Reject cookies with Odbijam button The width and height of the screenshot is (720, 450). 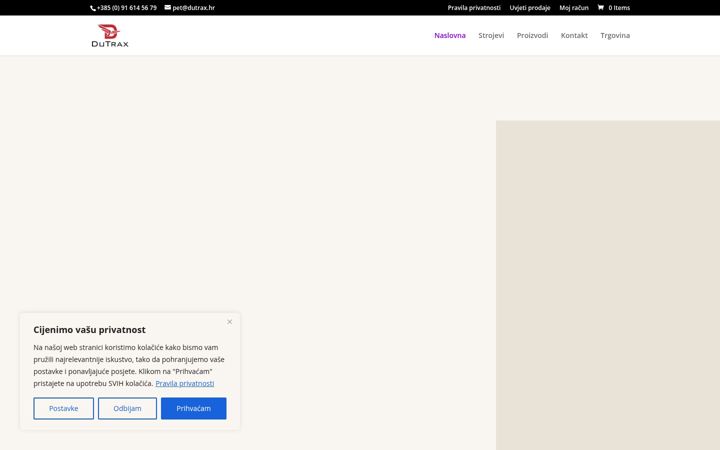(x=127, y=408)
